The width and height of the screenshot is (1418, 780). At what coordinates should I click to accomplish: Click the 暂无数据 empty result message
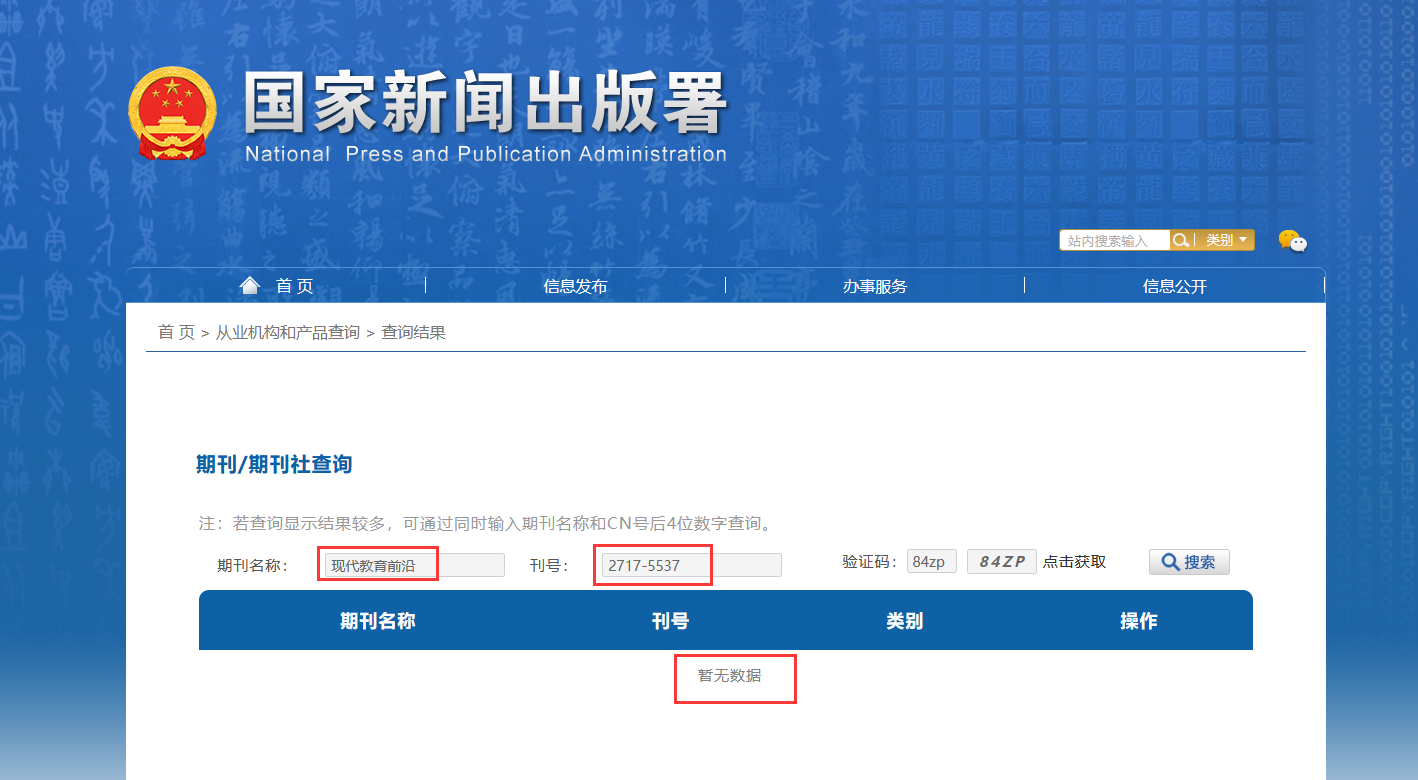730,676
